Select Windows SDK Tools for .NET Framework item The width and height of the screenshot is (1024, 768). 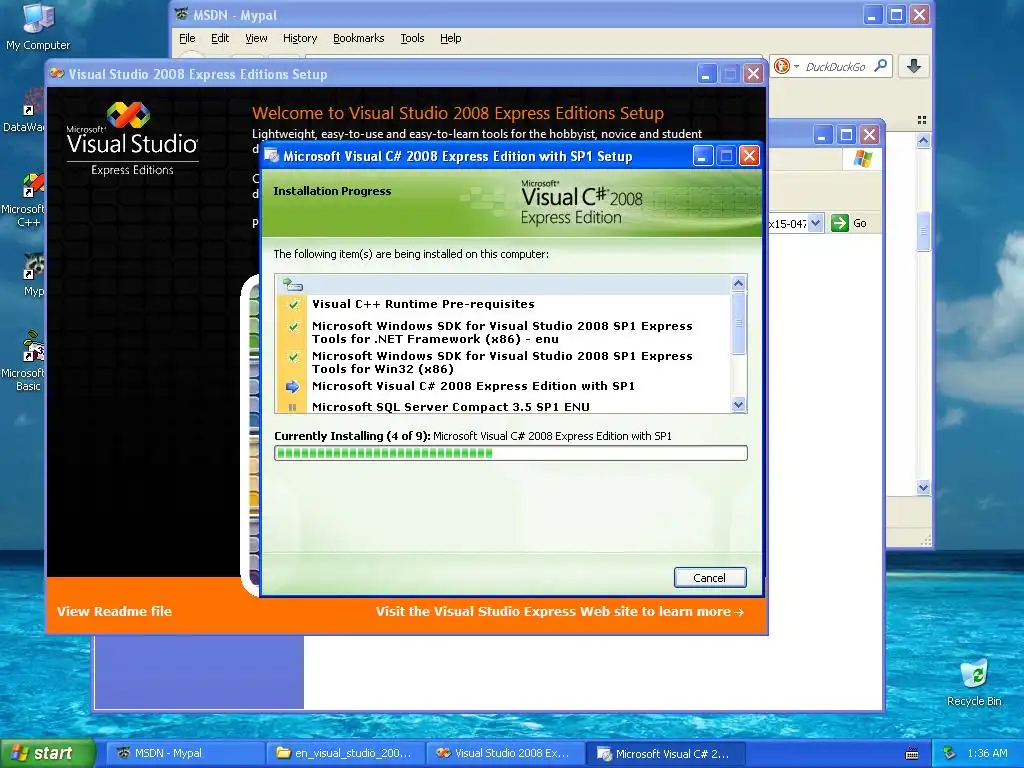click(x=502, y=332)
